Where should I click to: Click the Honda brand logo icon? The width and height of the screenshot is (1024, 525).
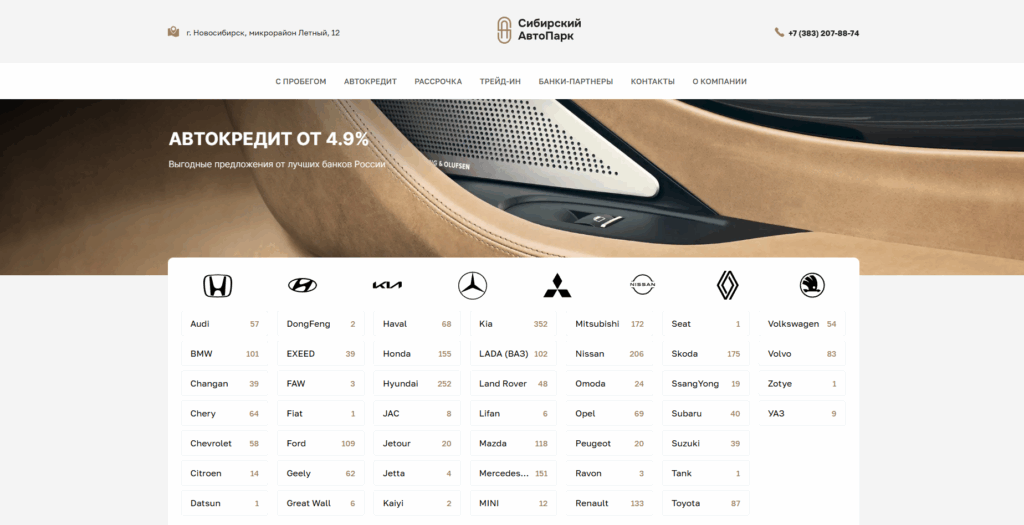tap(217, 286)
